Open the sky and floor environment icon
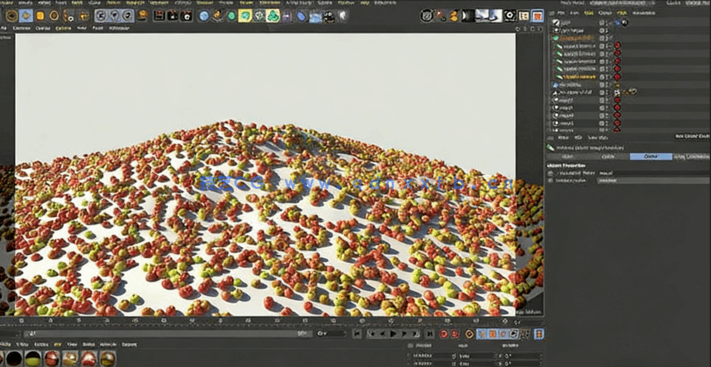The image size is (711, 367). coord(315,17)
